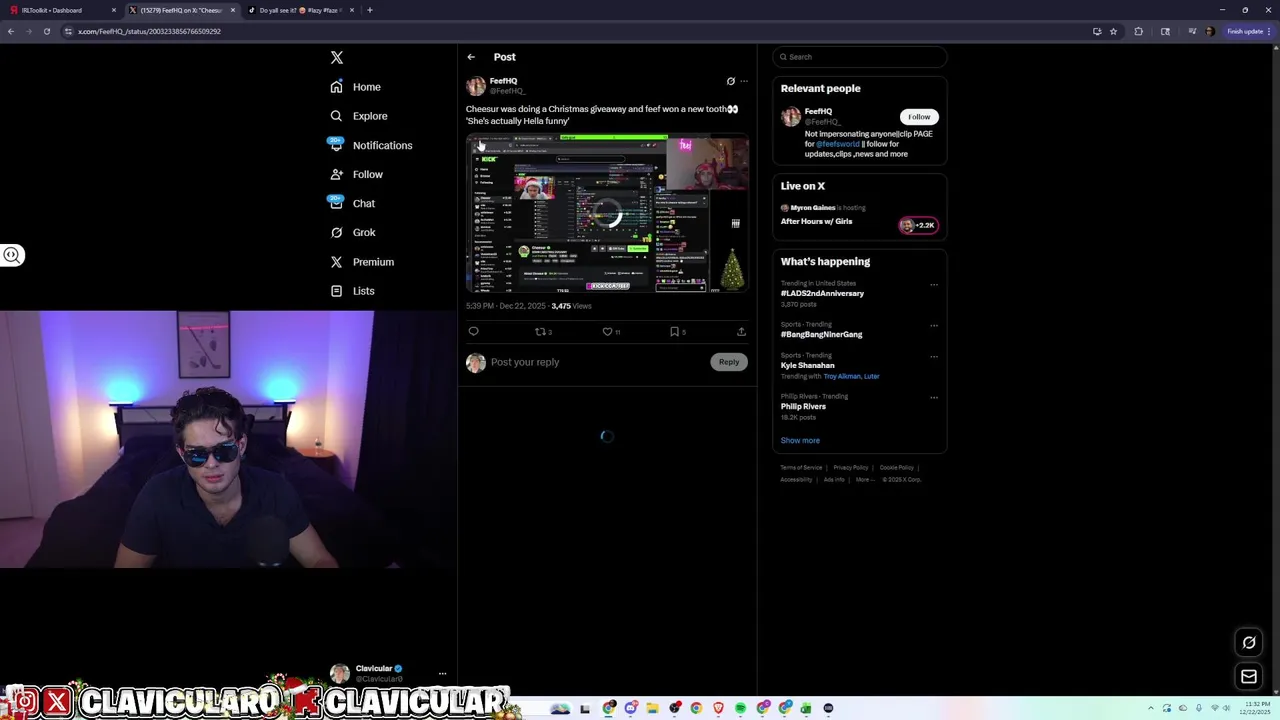Open a new browser tab
Viewport: 1280px width, 720px height.
tap(370, 10)
